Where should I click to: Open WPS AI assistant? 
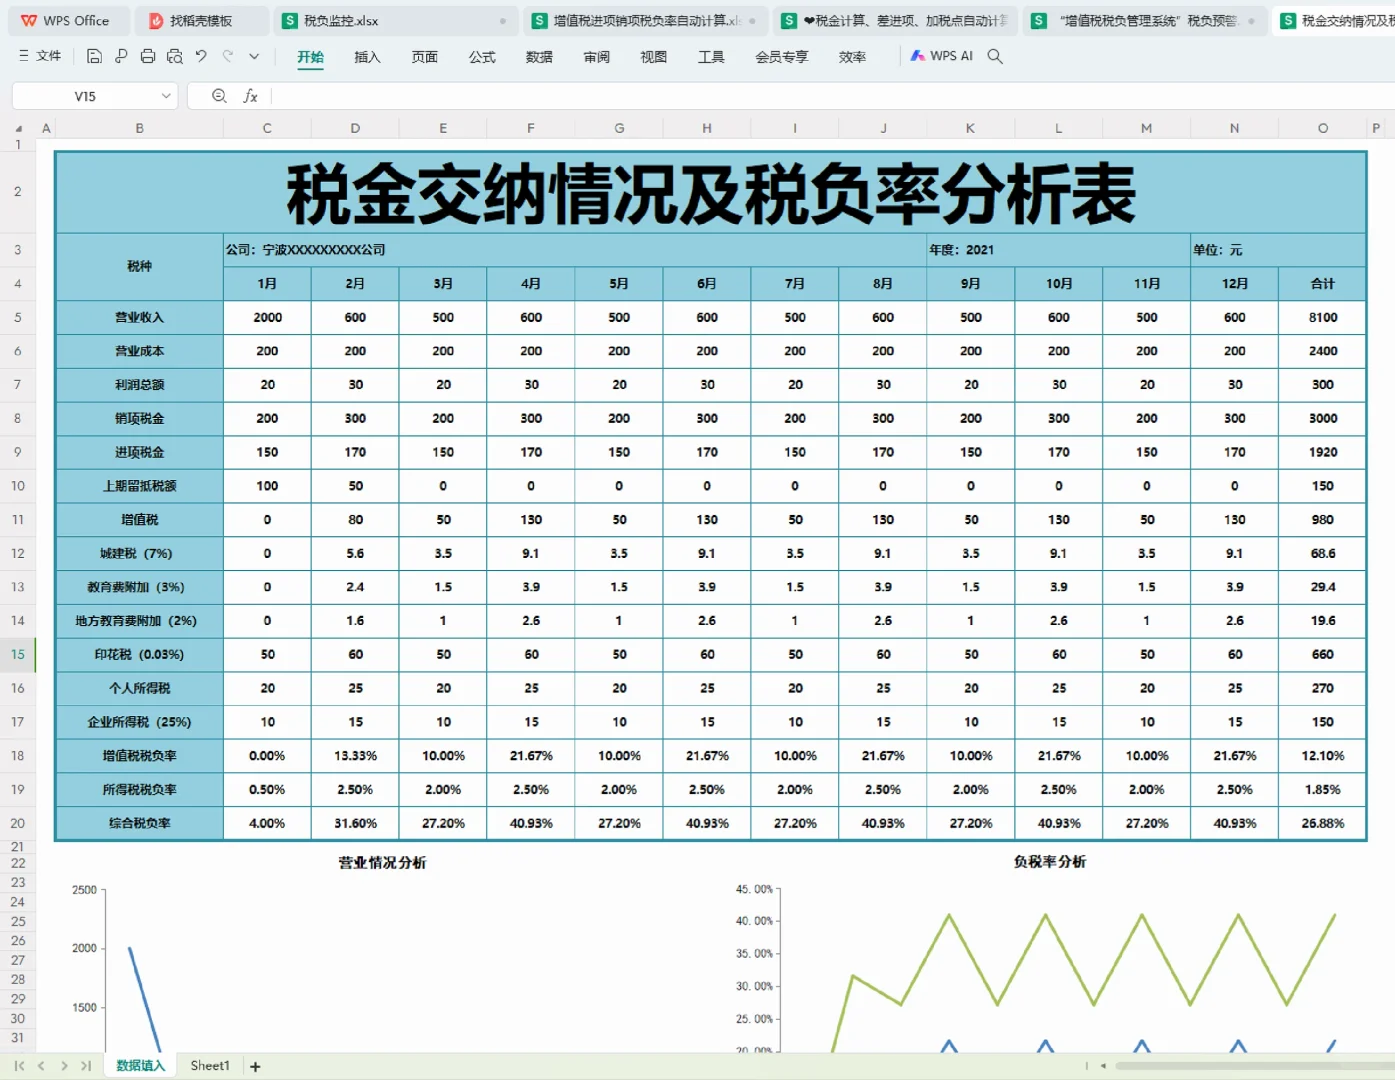[x=940, y=56]
